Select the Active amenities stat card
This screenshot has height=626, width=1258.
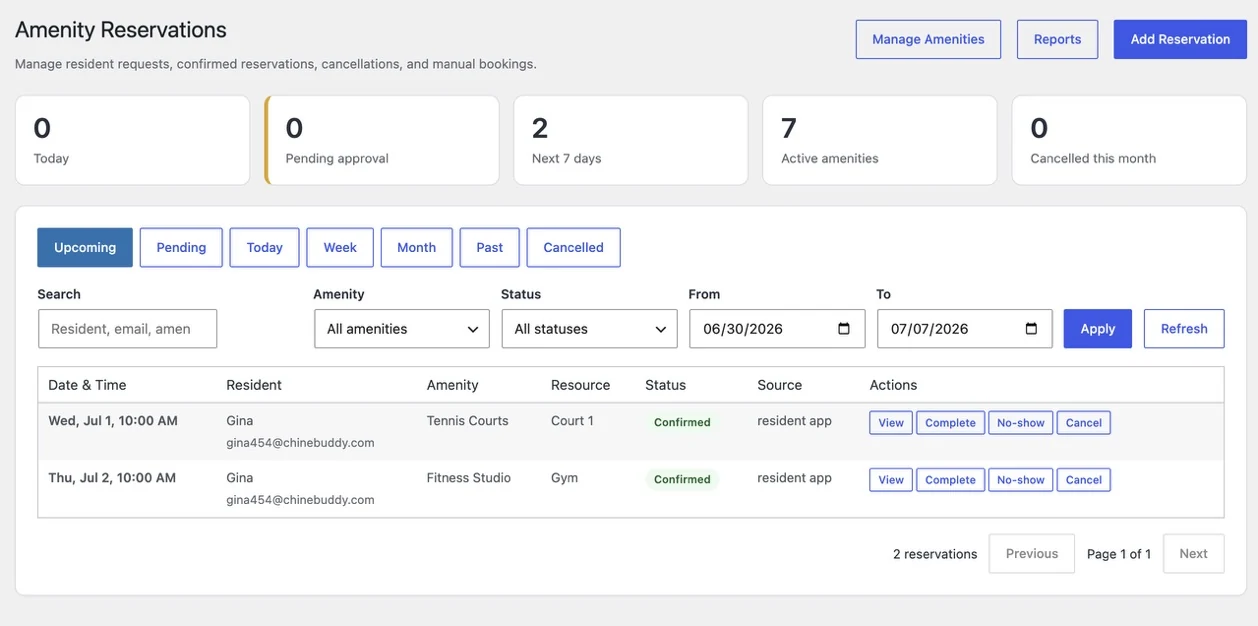[880, 140]
